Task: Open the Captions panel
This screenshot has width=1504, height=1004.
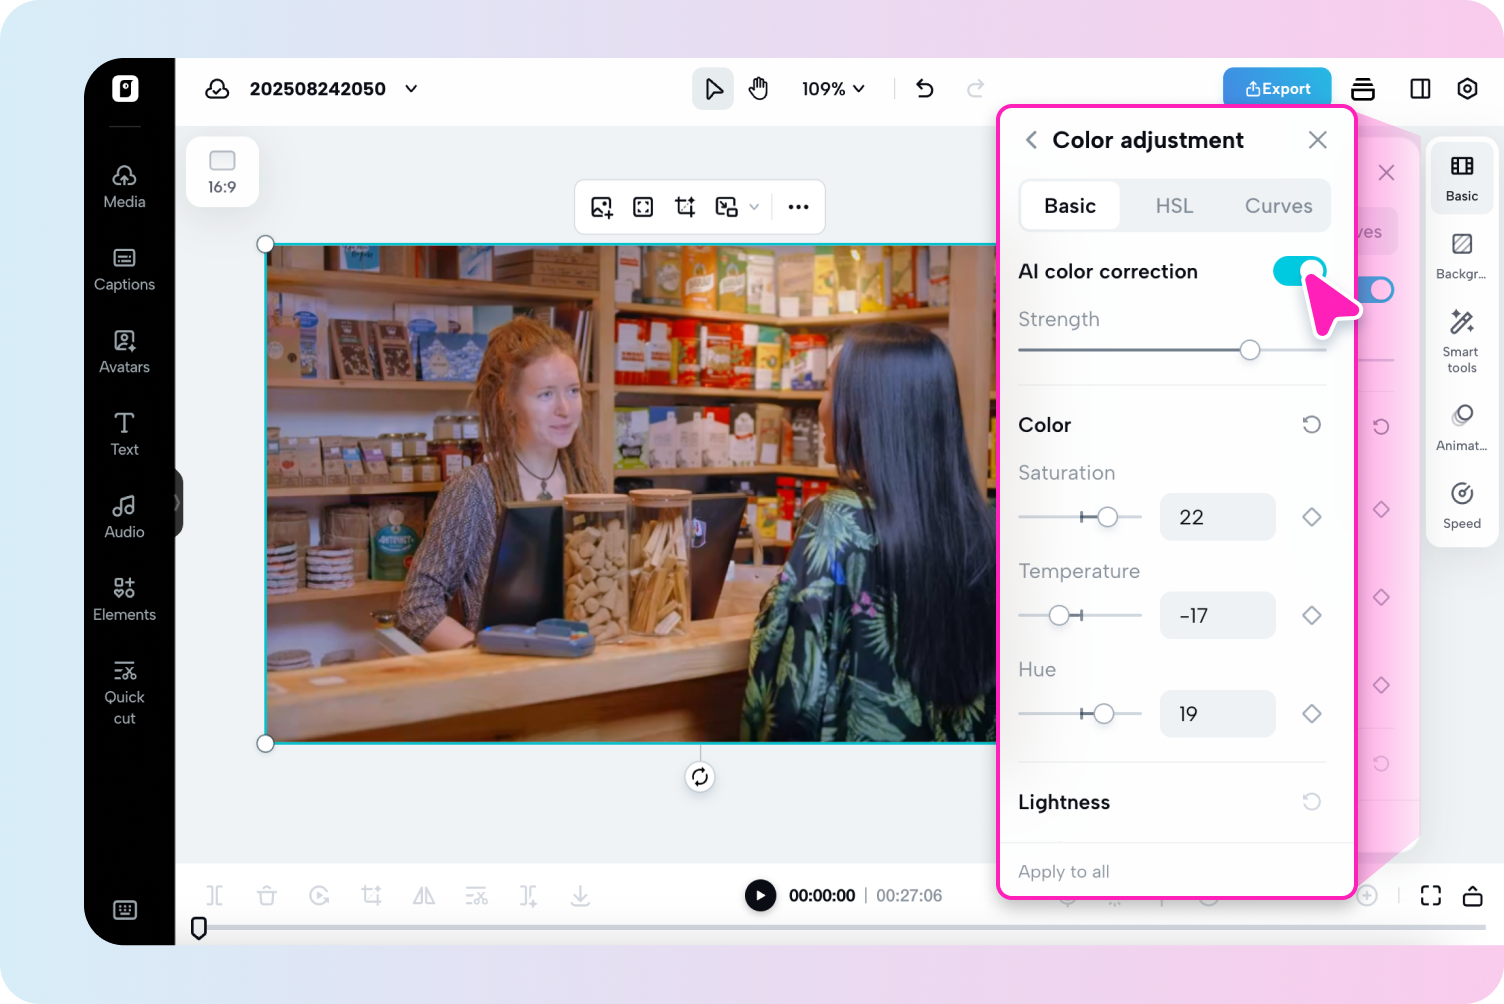Action: tap(124, 268)
